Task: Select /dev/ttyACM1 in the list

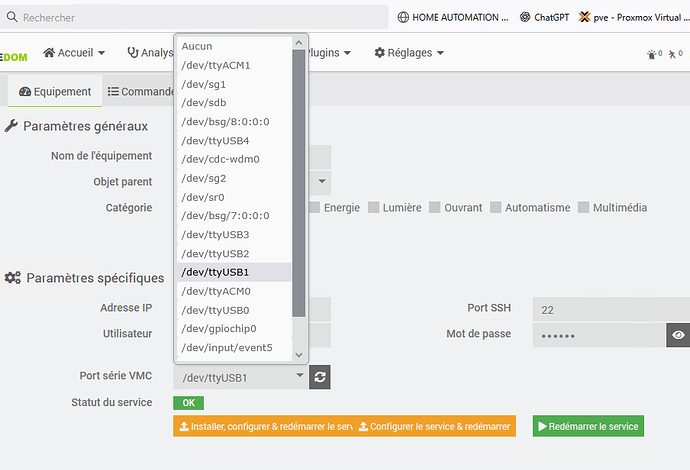Action: point(234,65)
